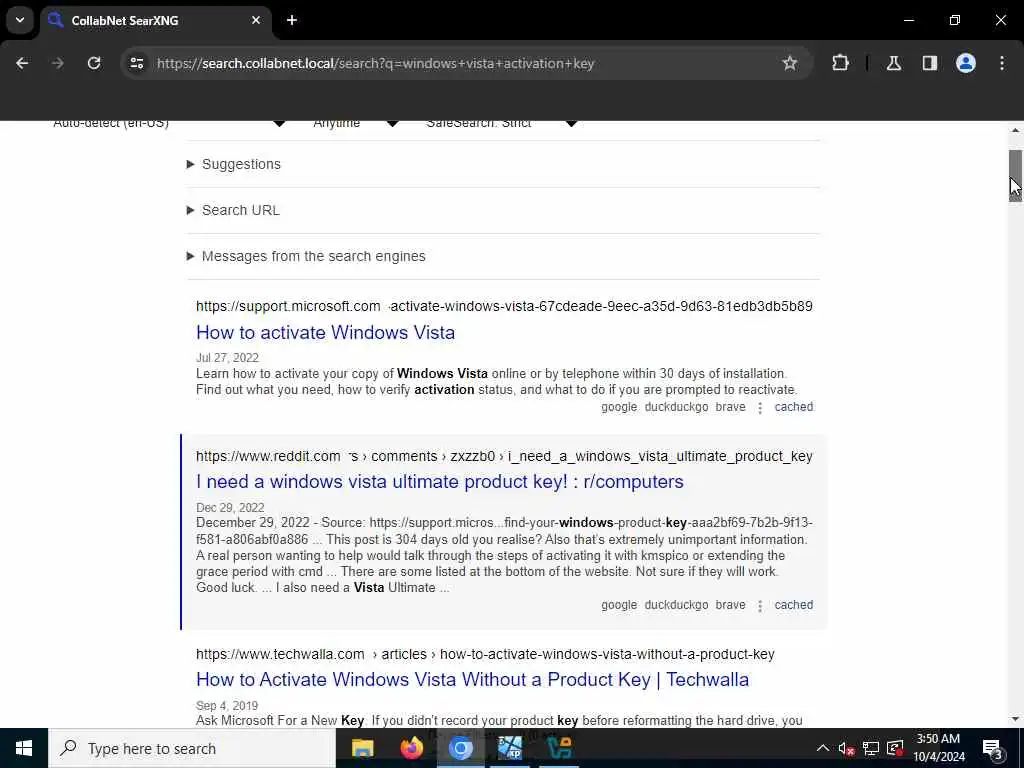Close the CollabNet SearXNG tab

[x=256, y=20]
